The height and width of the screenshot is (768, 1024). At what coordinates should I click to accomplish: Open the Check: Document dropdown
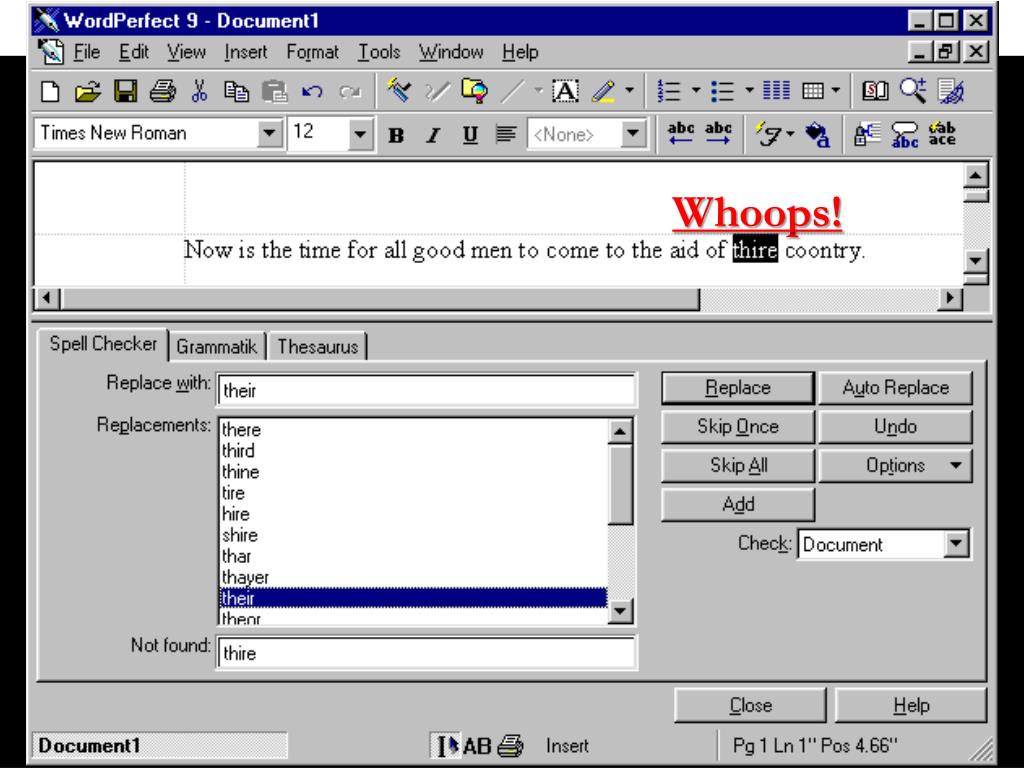point(956,543)
